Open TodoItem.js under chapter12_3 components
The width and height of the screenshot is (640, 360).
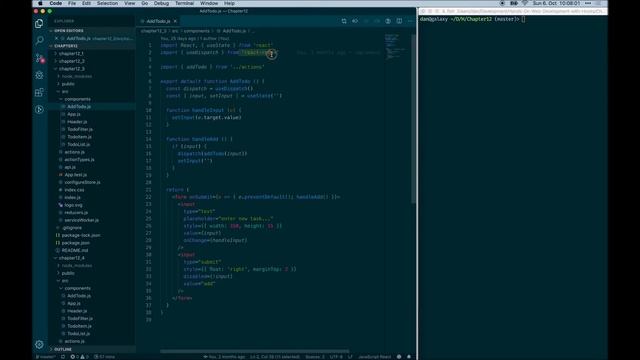[x=79, y=137]
